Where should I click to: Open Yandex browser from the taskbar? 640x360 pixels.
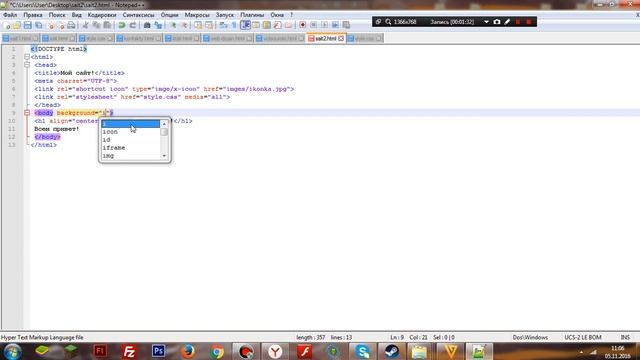coord(275,351)
